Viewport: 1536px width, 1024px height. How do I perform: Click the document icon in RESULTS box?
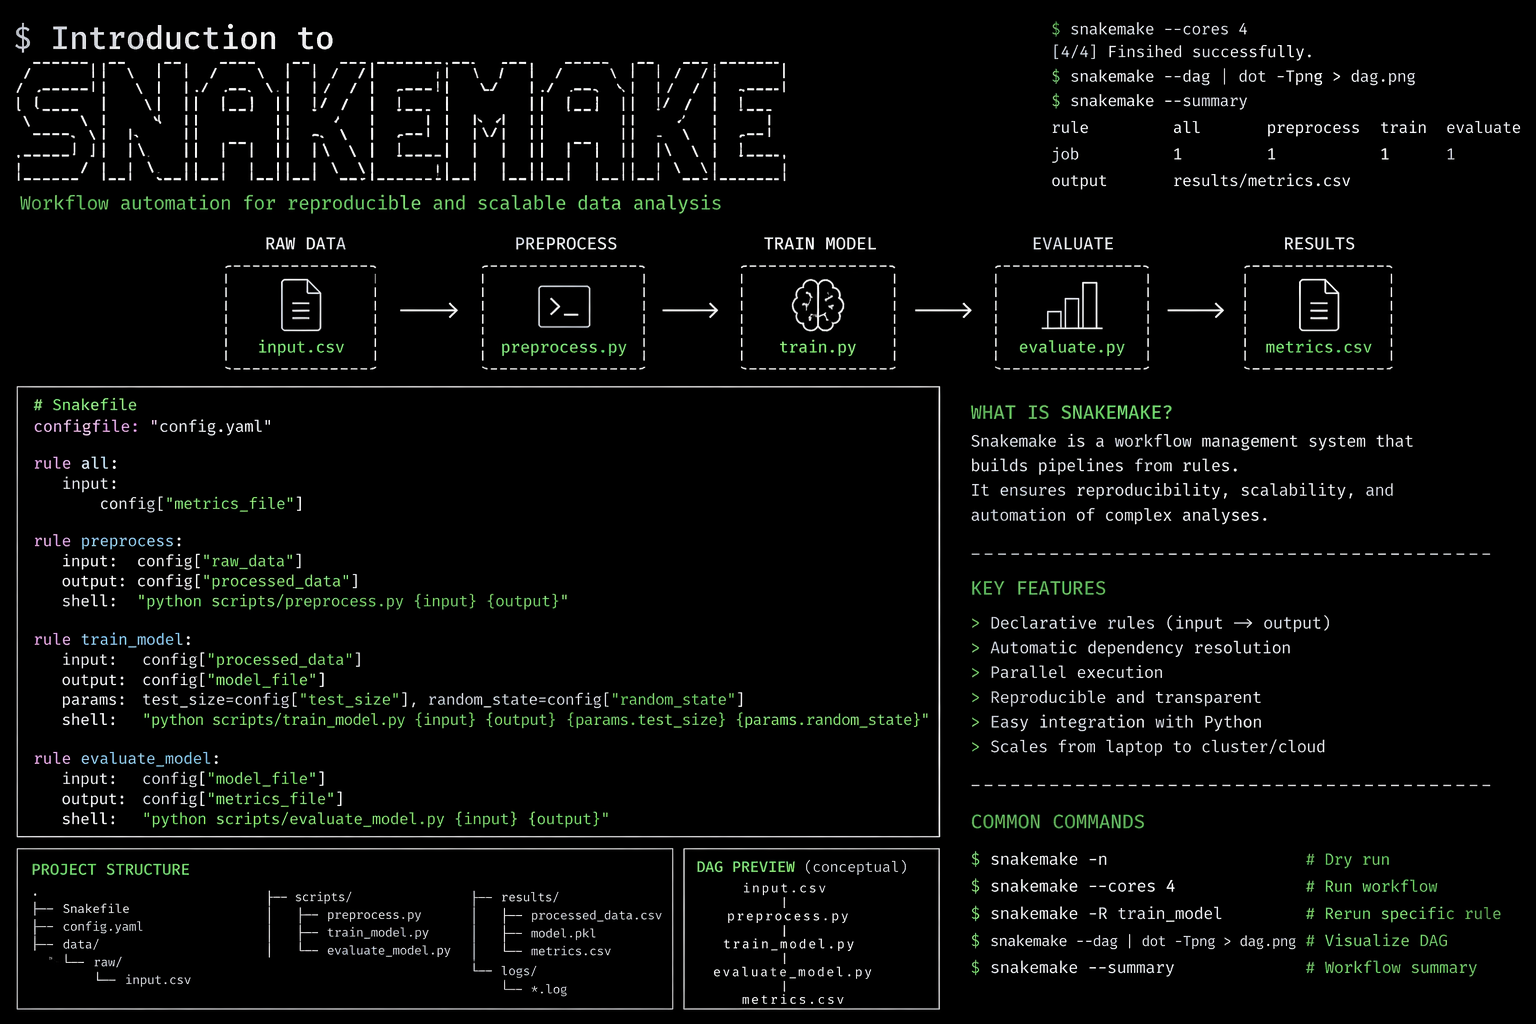pos(1319,305)
